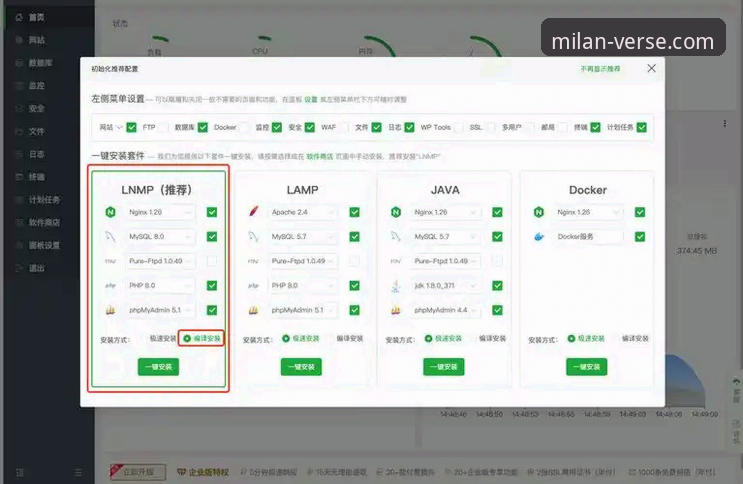Check the FTP menu checkbox
The image size is (743, 484).
[163, 127]
